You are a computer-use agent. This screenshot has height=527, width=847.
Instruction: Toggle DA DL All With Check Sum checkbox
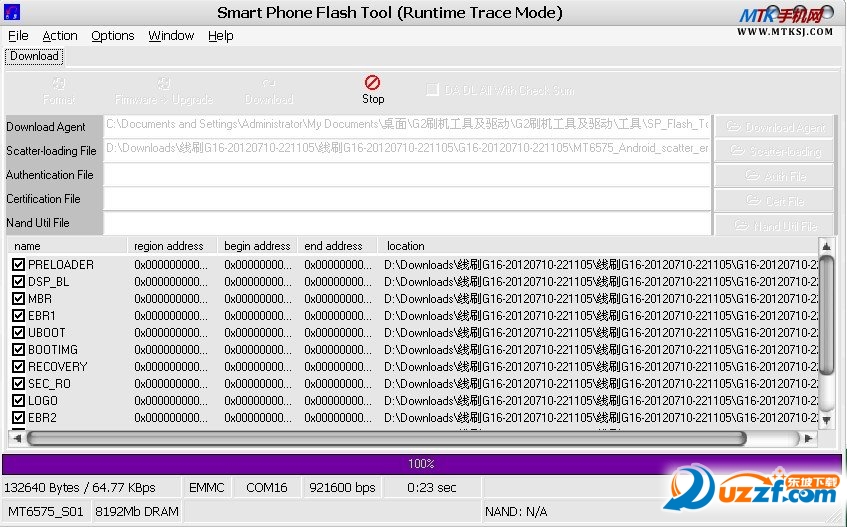pyautogui.click(x=432, y=90)
